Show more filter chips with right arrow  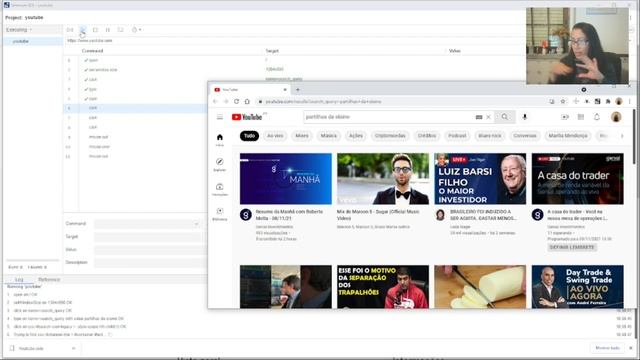click(x=622, y=136)
